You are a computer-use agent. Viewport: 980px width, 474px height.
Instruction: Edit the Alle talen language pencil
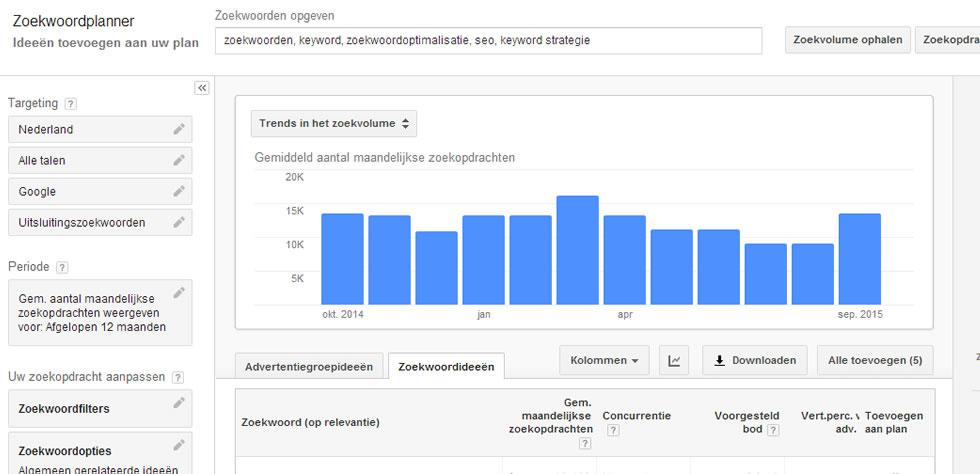click(179, 160)
